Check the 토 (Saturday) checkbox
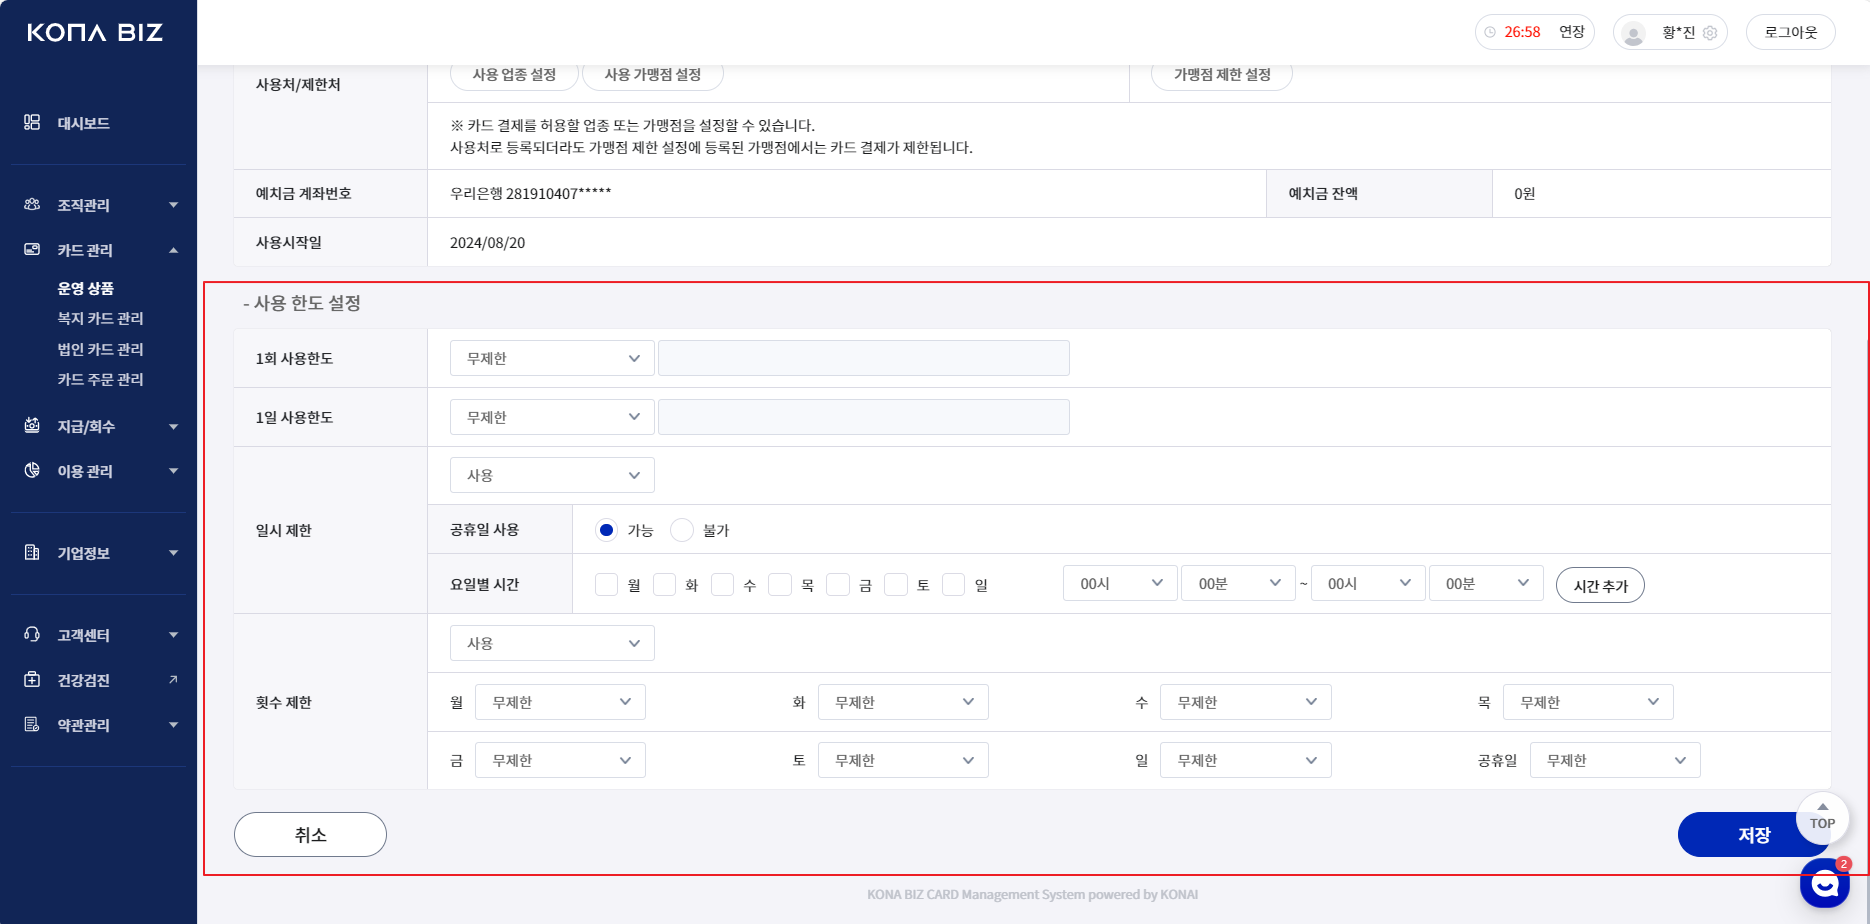The image size is (1870, 924). (x=896, y=584)
